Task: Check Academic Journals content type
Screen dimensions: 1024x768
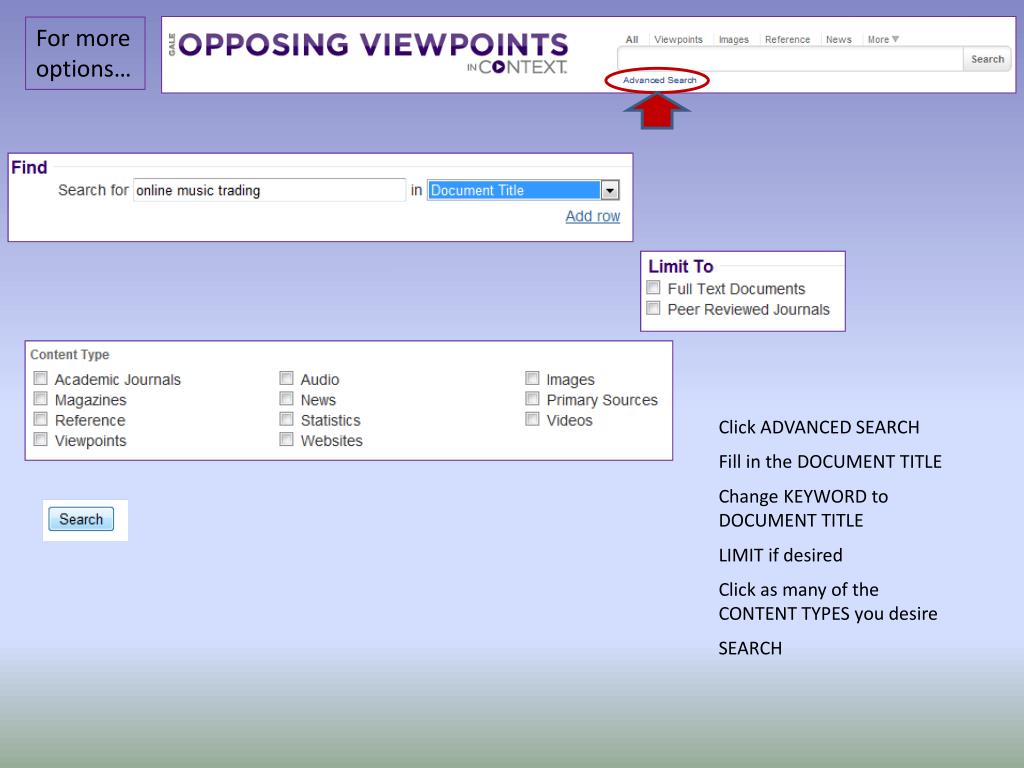Action: point(40,378)
